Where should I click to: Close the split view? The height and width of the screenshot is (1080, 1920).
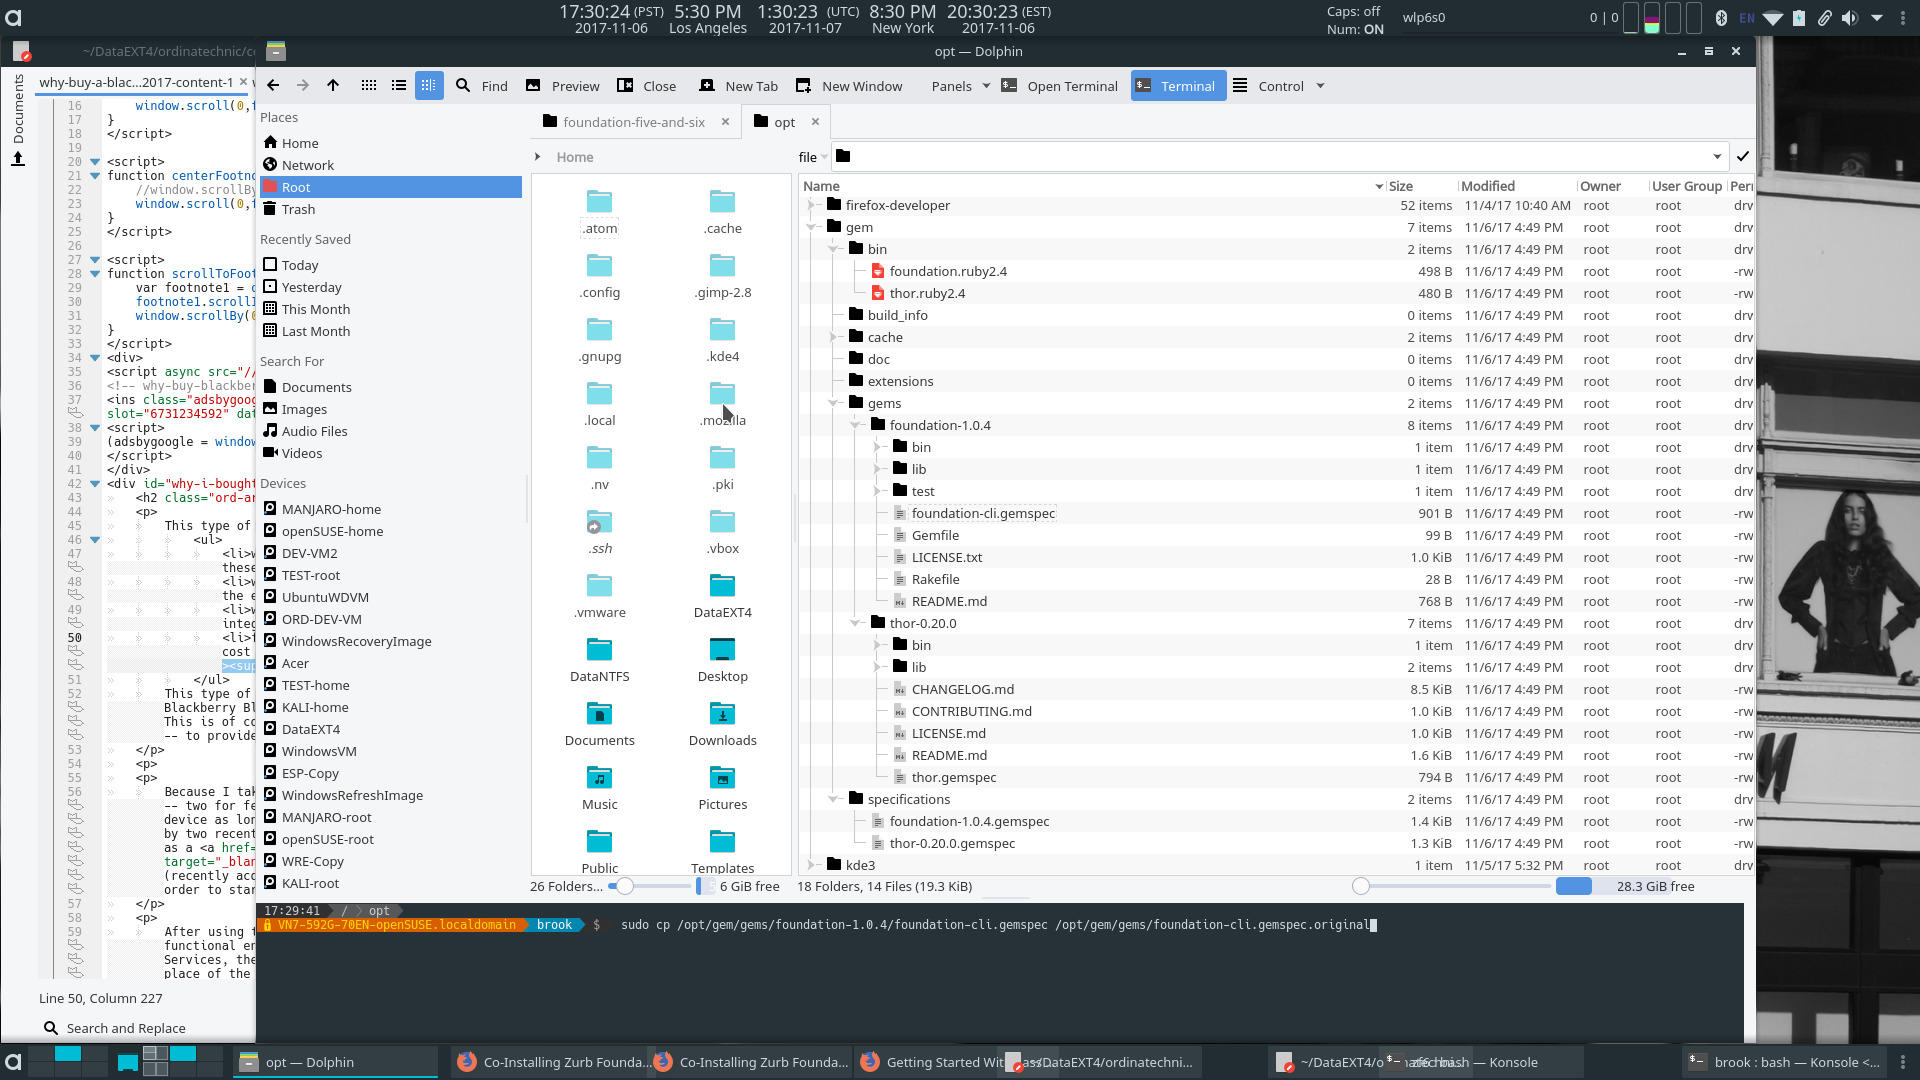tap(647, 86)
